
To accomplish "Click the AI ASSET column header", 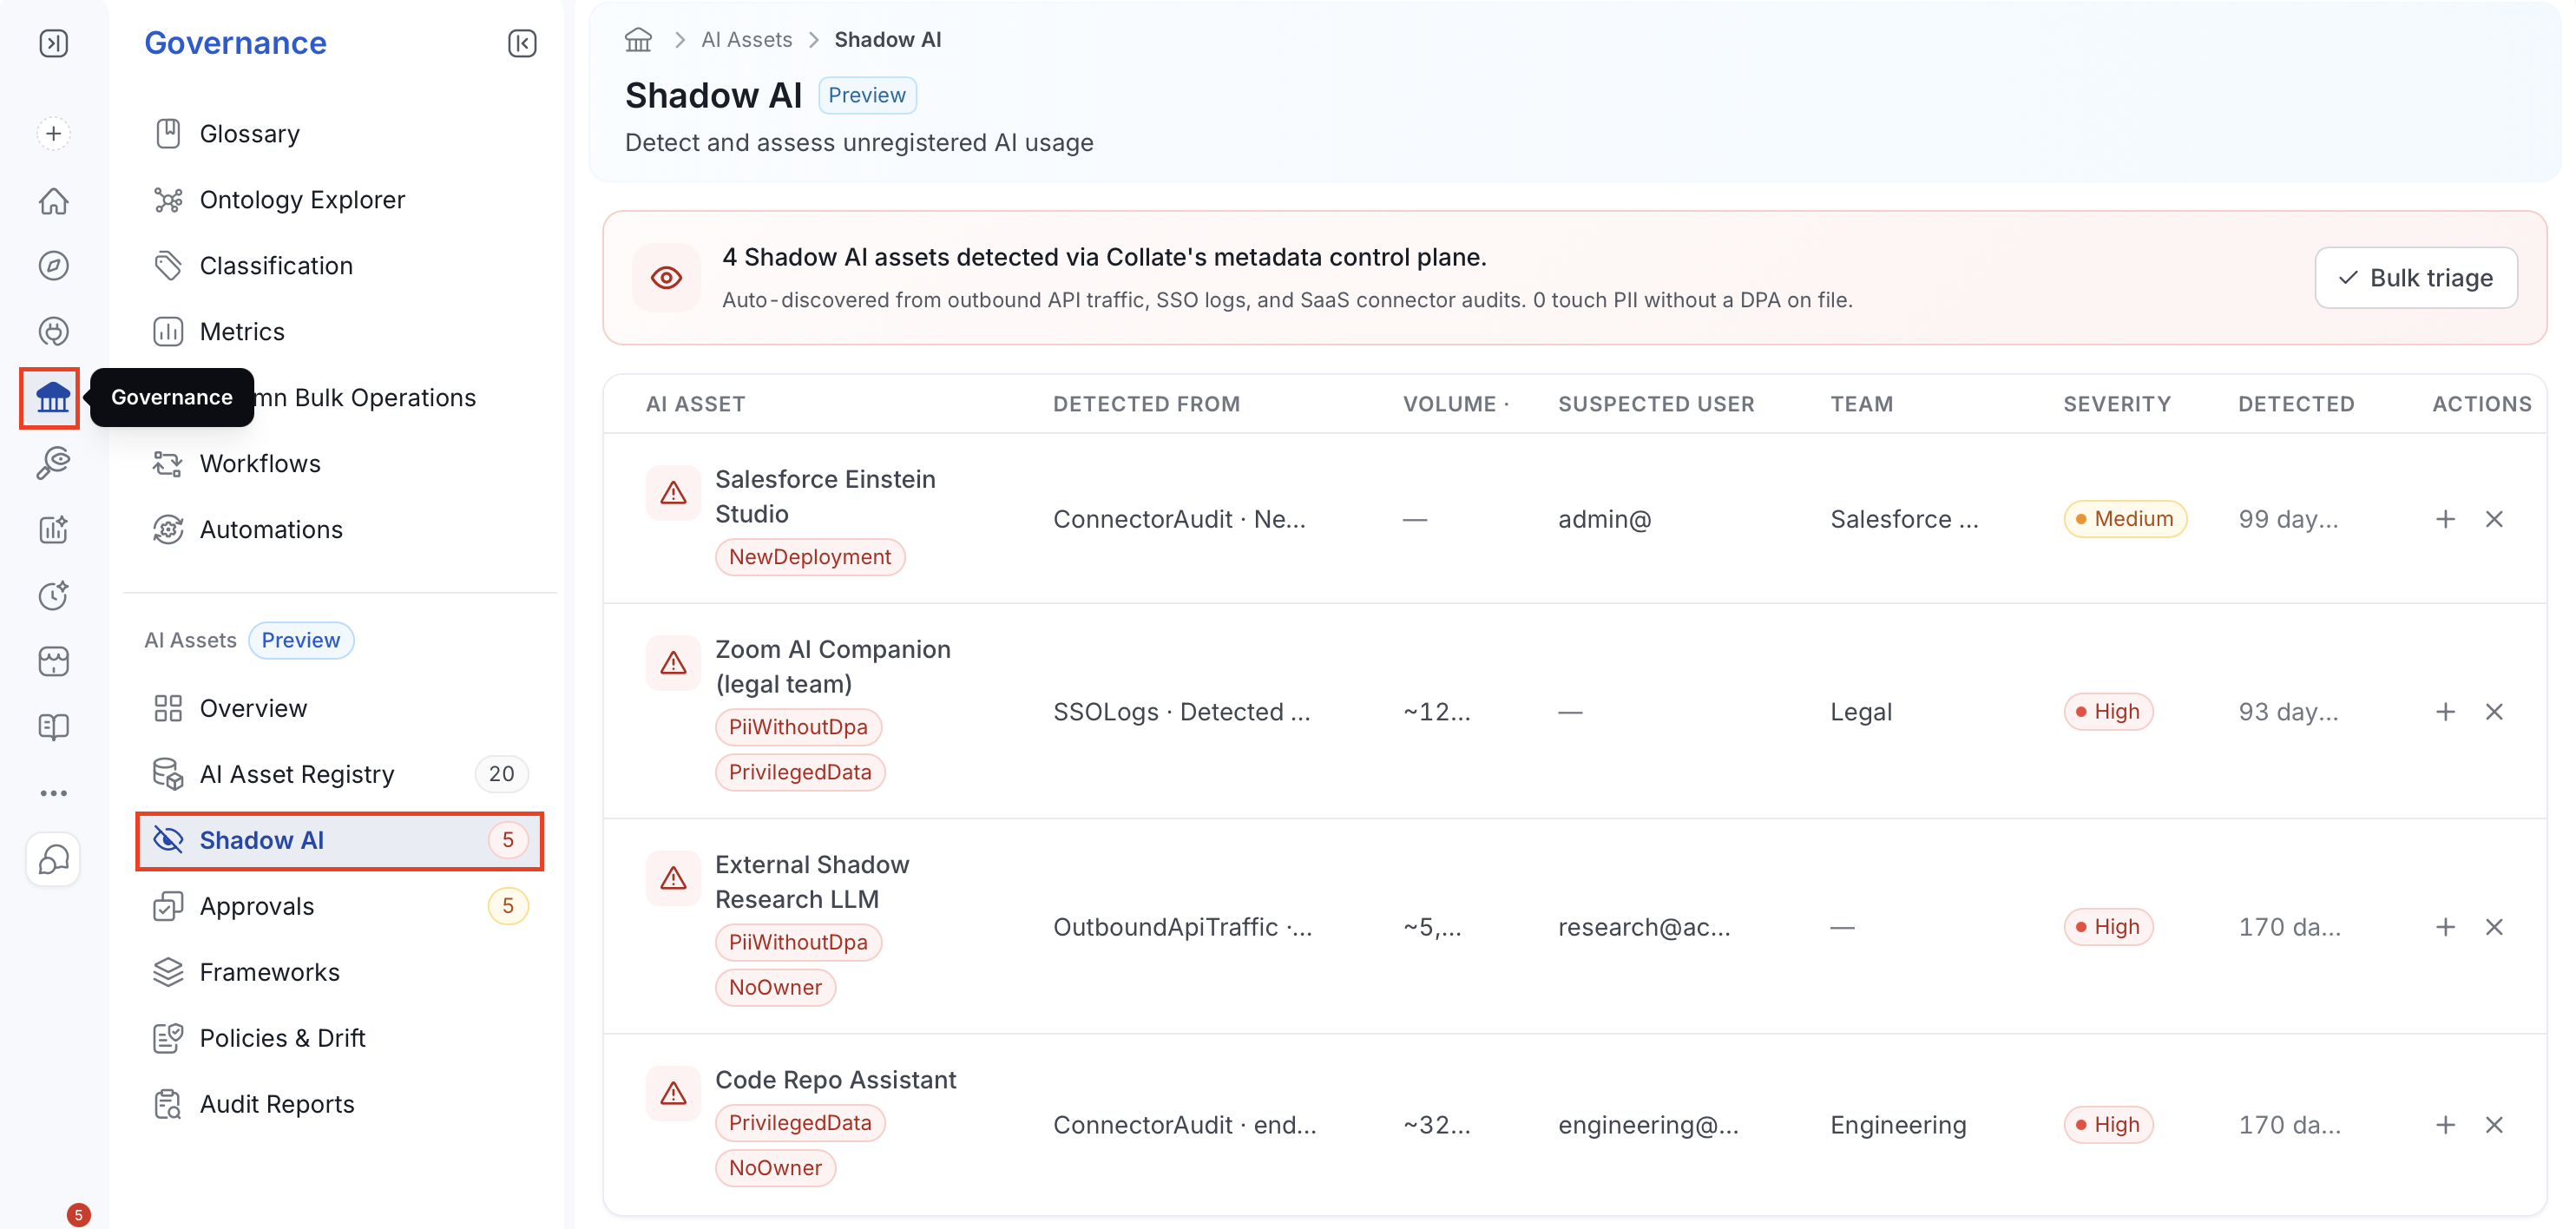I will pos(696,404).
